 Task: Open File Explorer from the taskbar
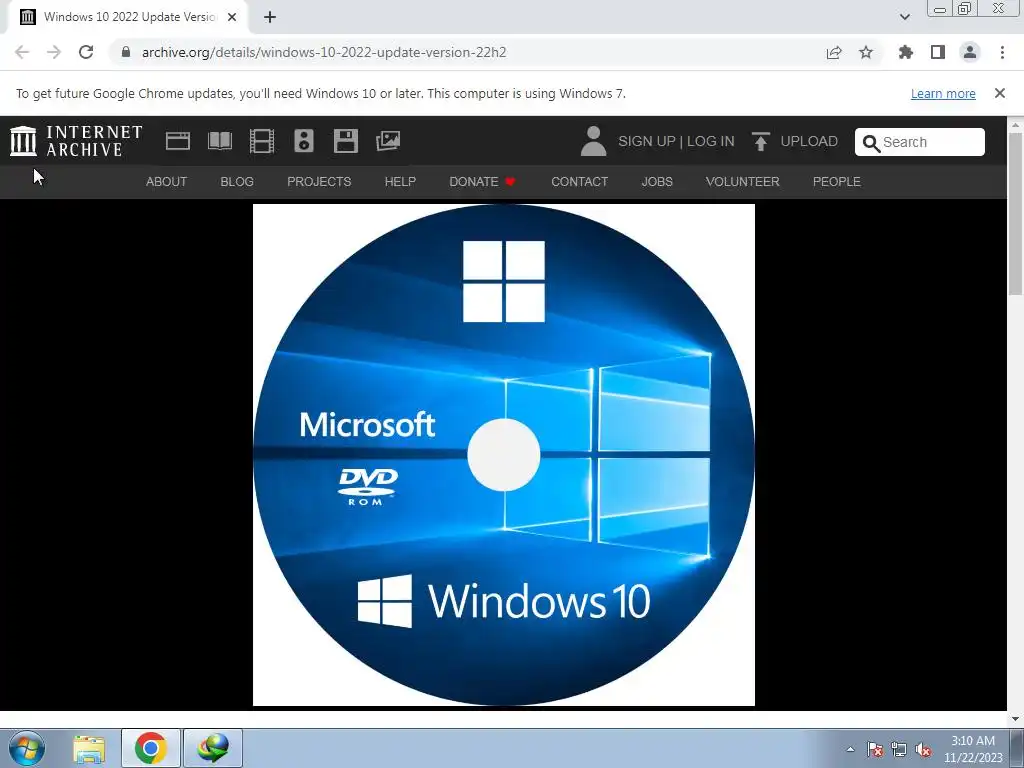89,748
